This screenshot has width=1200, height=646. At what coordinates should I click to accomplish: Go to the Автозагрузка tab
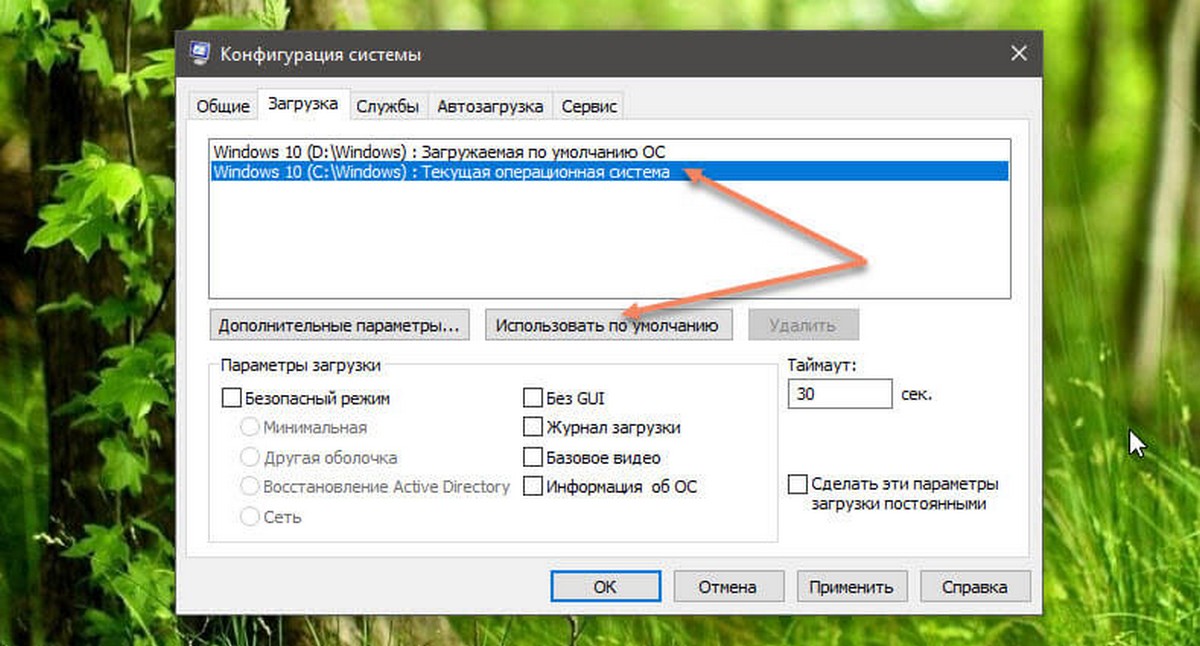tap(490, 106)
